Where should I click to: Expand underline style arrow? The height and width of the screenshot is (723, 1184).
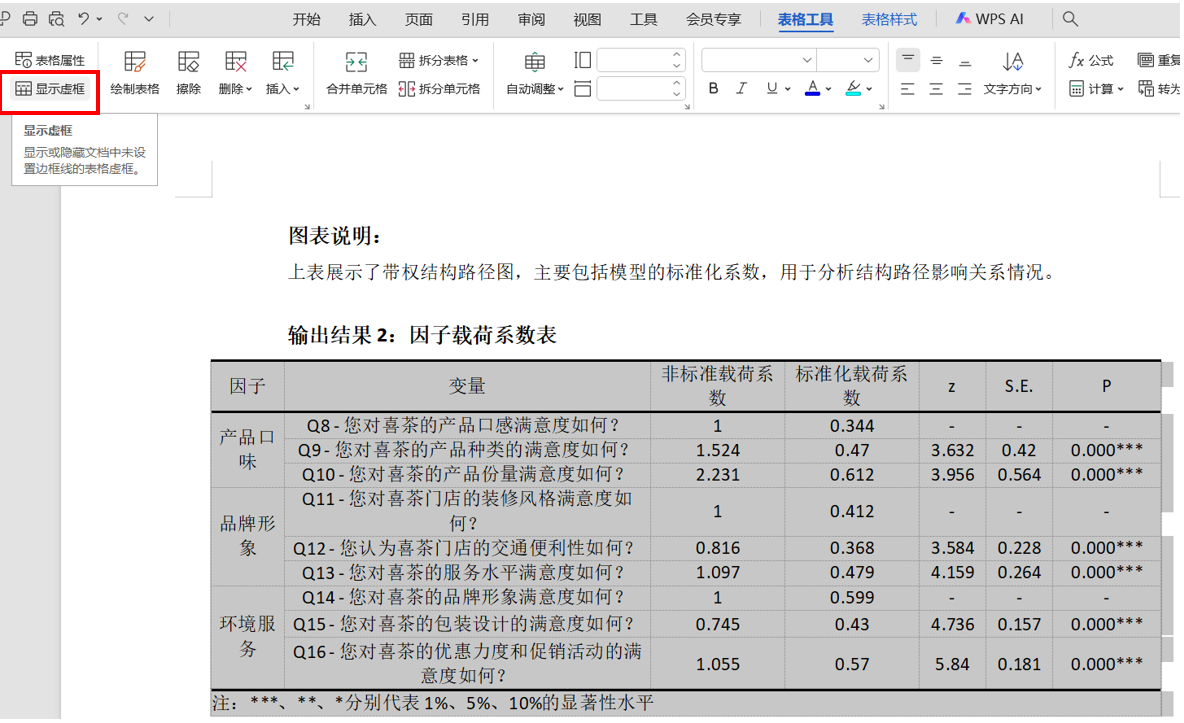point(788,89)
